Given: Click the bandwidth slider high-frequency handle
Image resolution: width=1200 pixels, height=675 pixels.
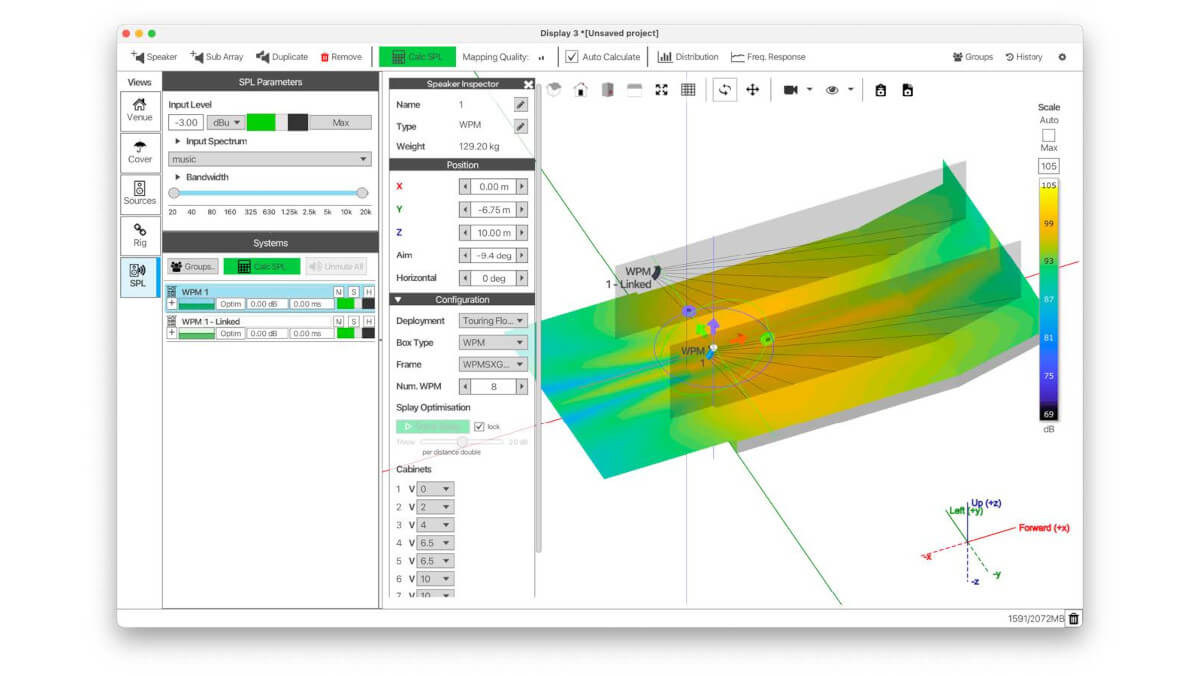Looking at the screenshot, I should 362,193.
